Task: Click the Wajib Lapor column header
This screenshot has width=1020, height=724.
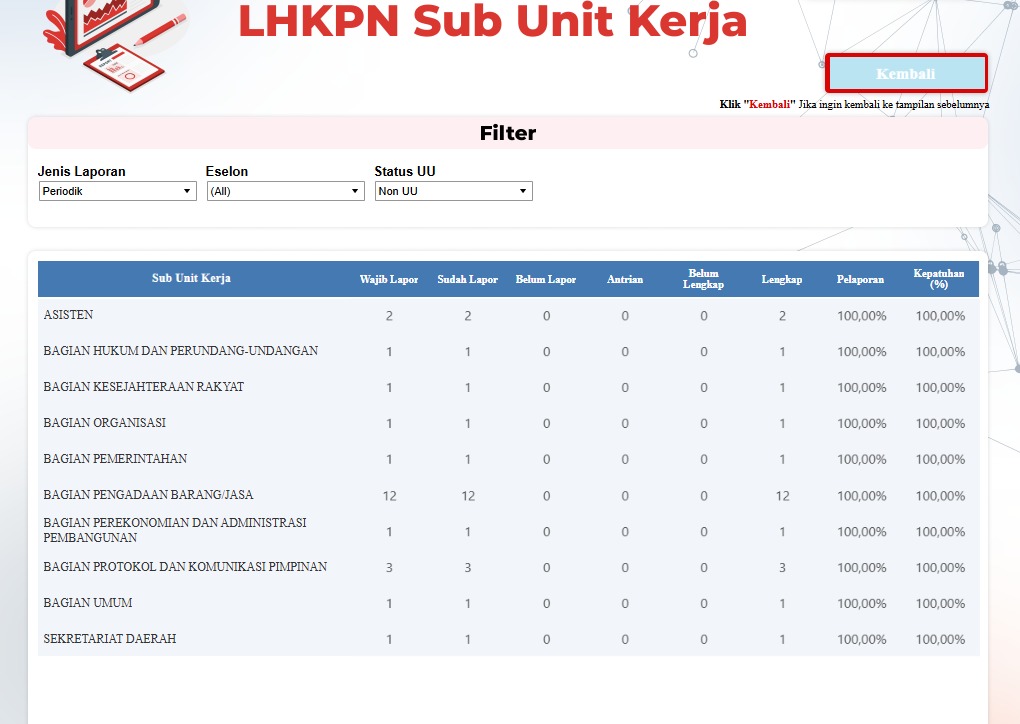Action: (389, 279)
